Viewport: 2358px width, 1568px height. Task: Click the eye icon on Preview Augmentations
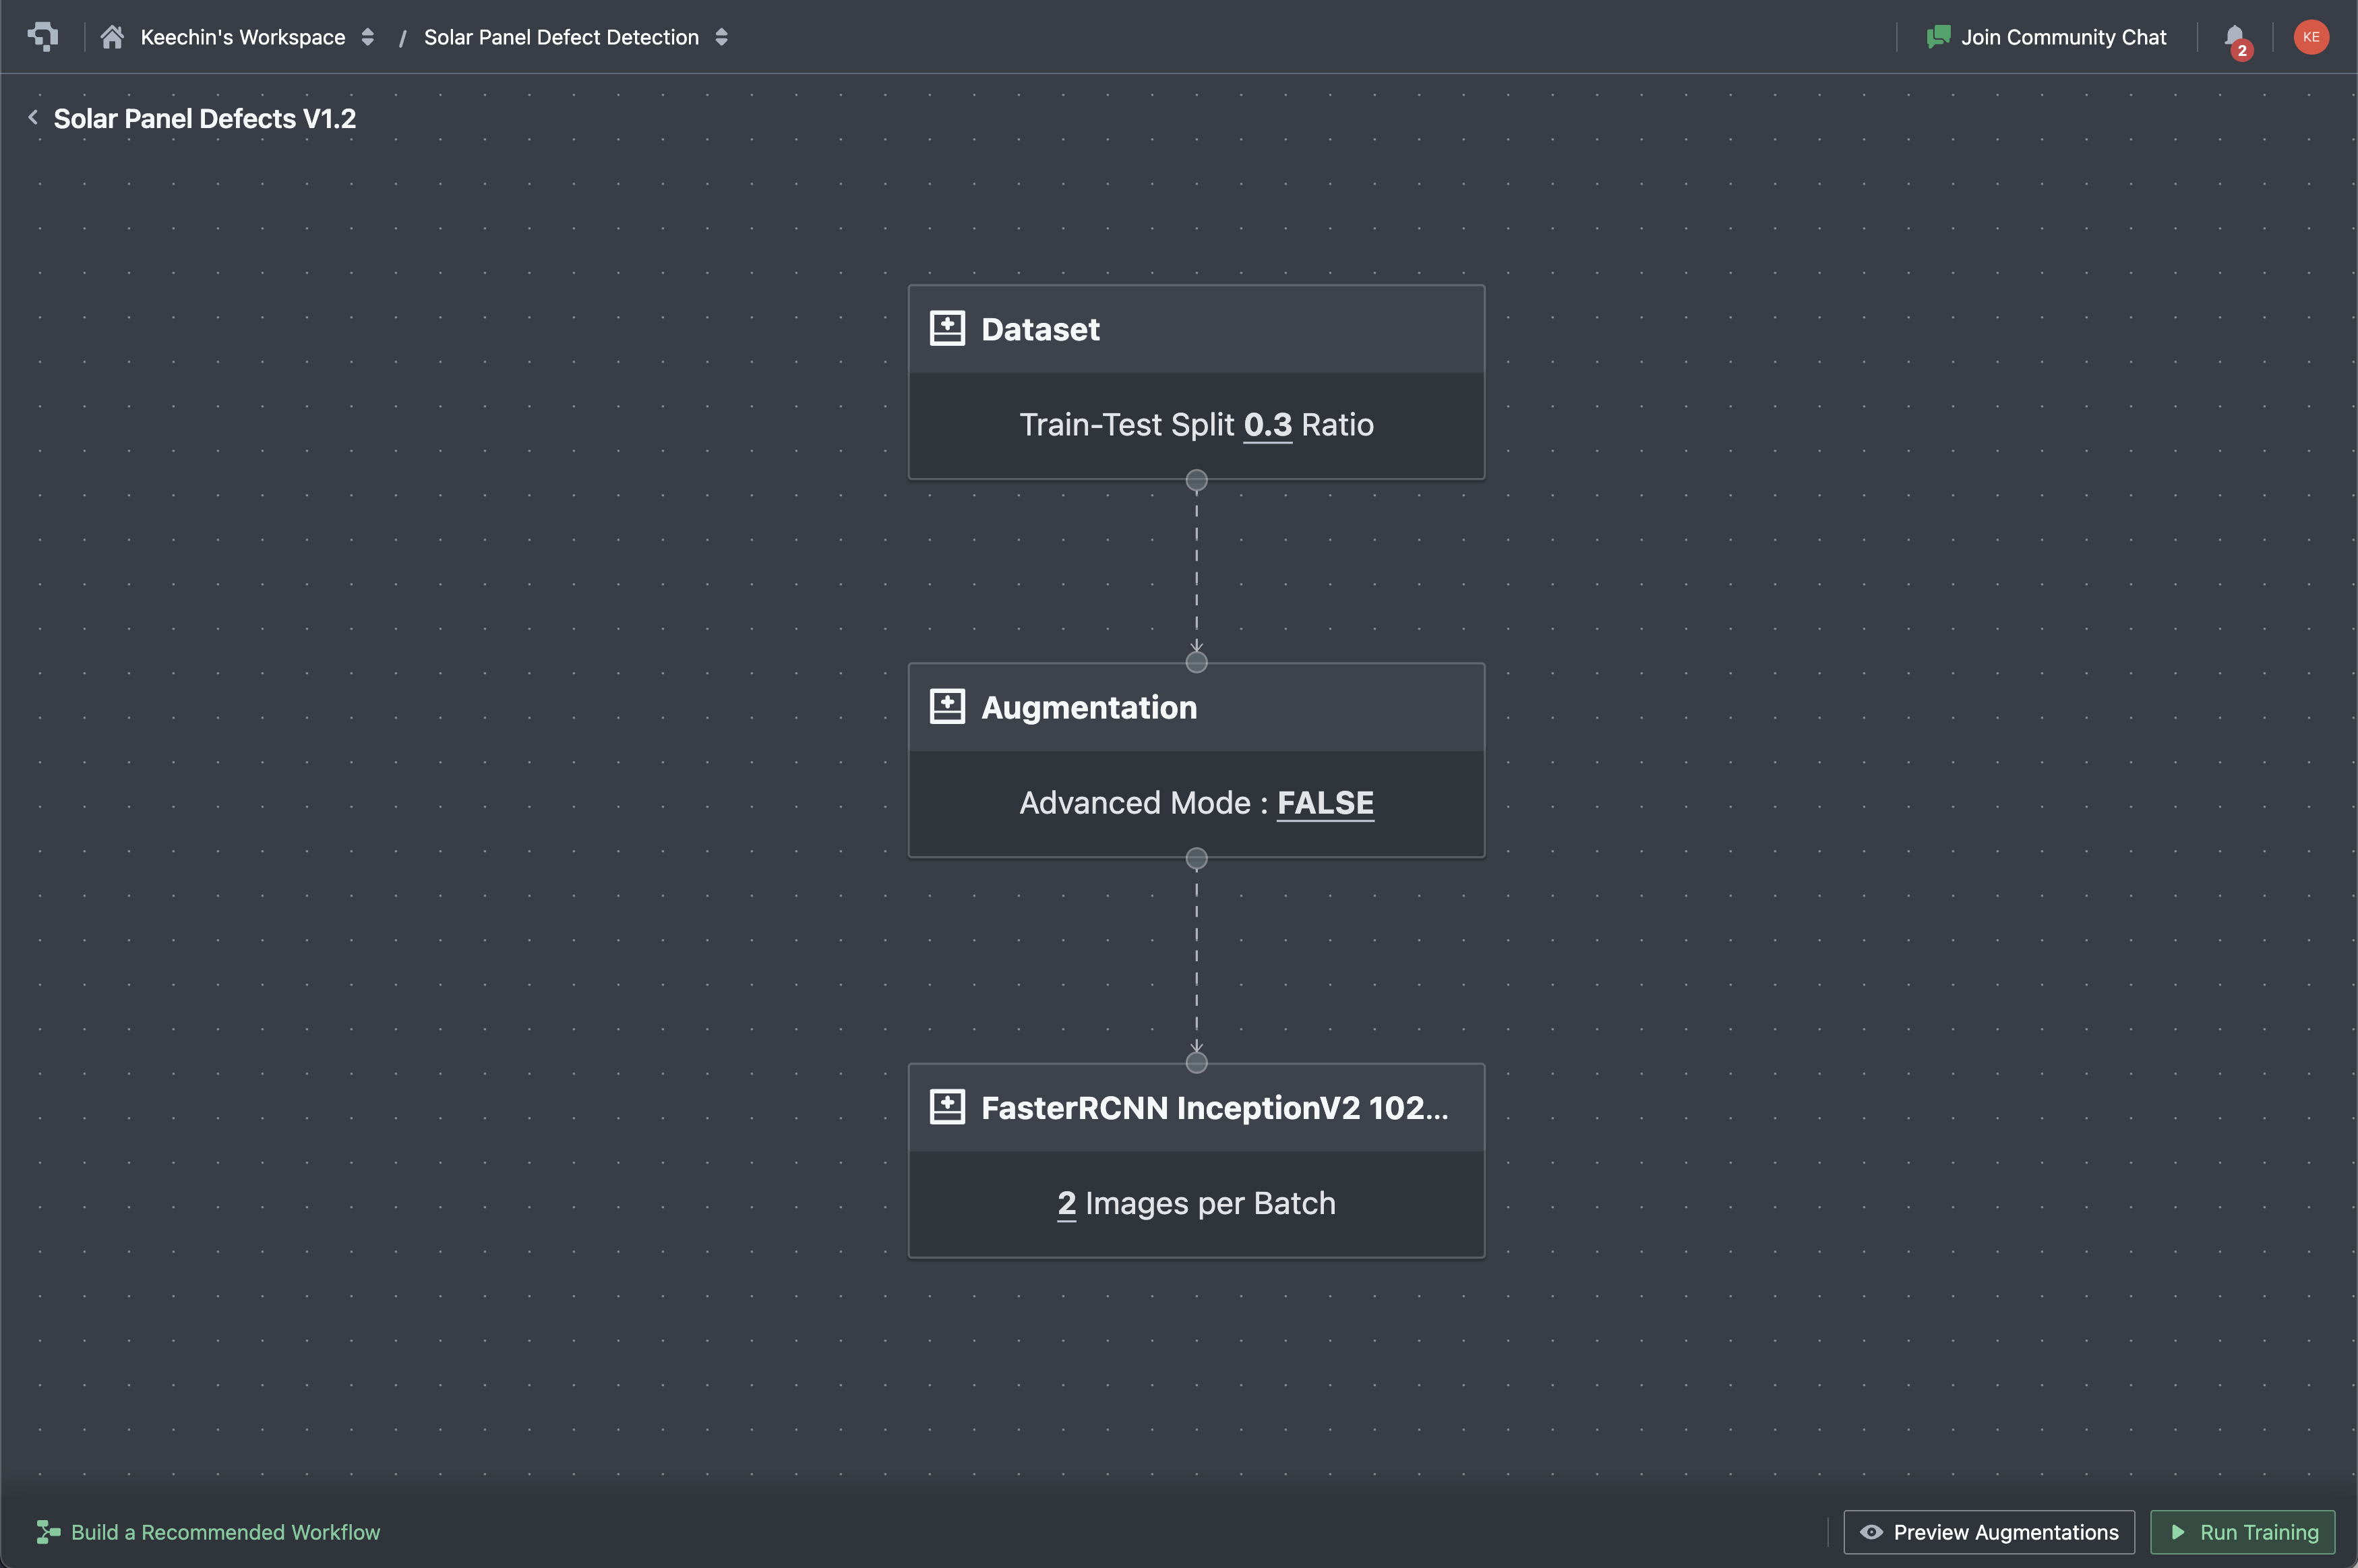click(x=1873, y=1531)
